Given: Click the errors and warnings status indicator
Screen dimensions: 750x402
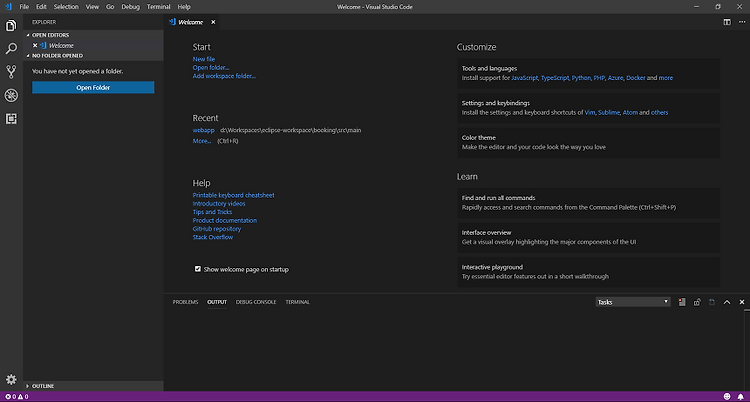Looking at the screenshot, I should (17, 397).
